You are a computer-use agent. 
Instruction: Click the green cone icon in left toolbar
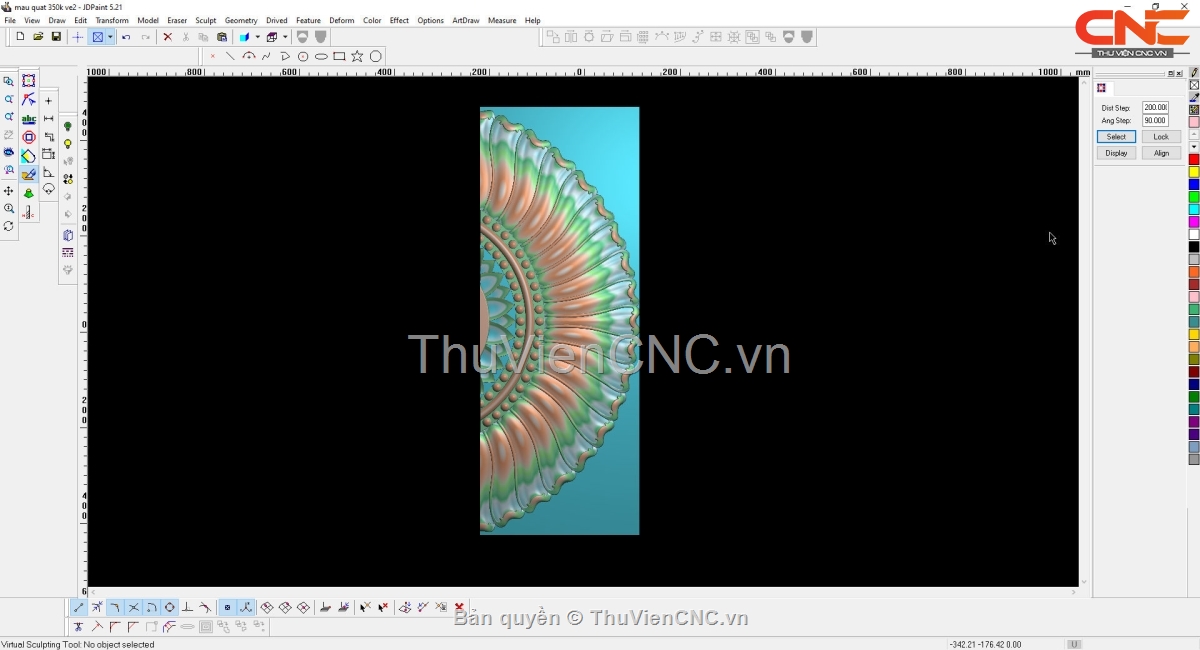point(29,193)
